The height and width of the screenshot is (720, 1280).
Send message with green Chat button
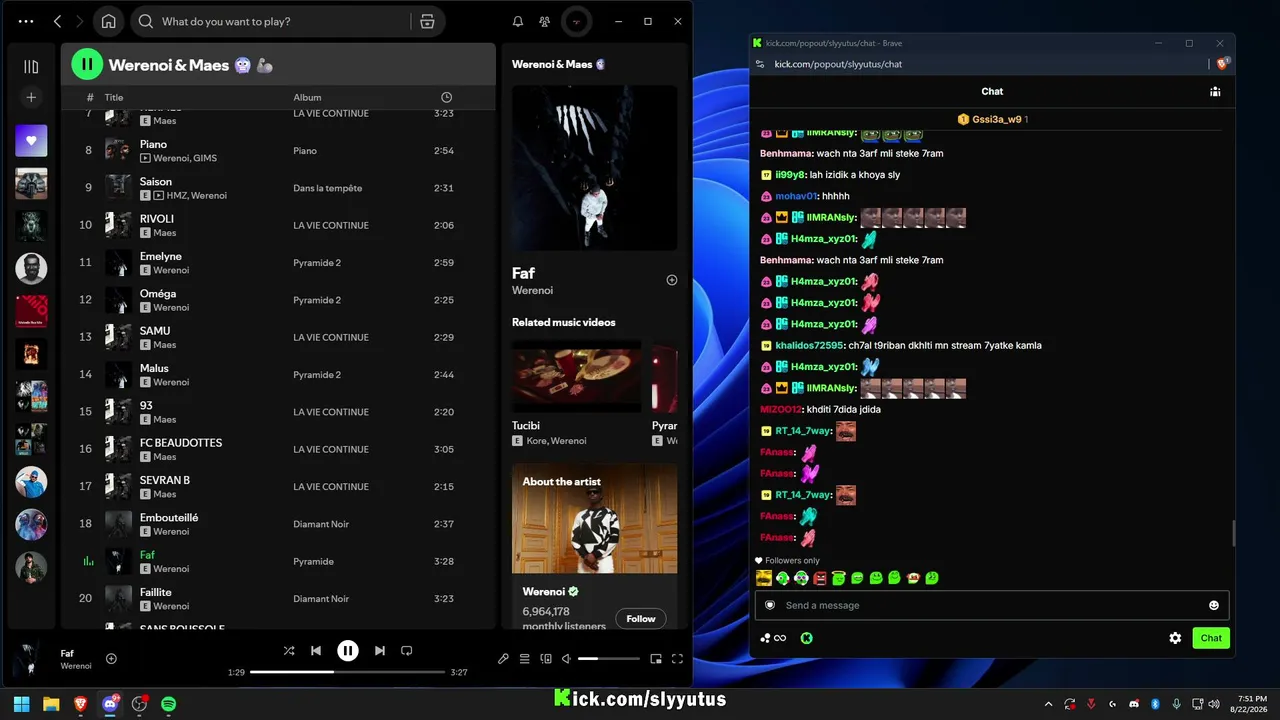coord(1211,638)
